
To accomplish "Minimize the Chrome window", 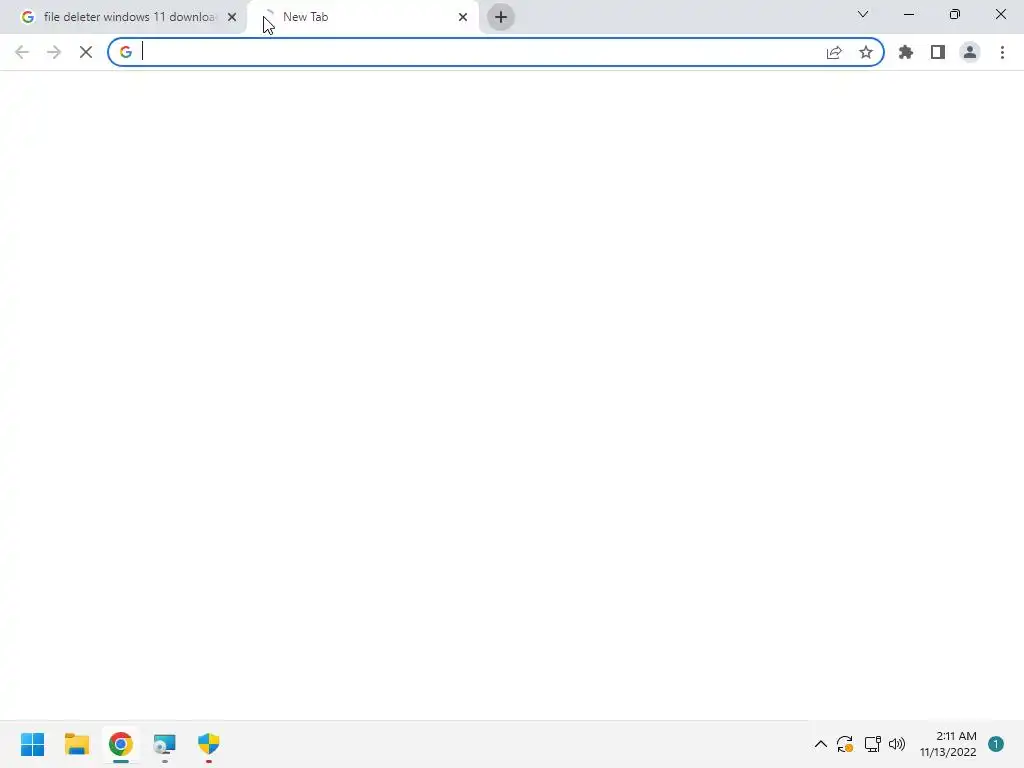I will tap(909, 14).
